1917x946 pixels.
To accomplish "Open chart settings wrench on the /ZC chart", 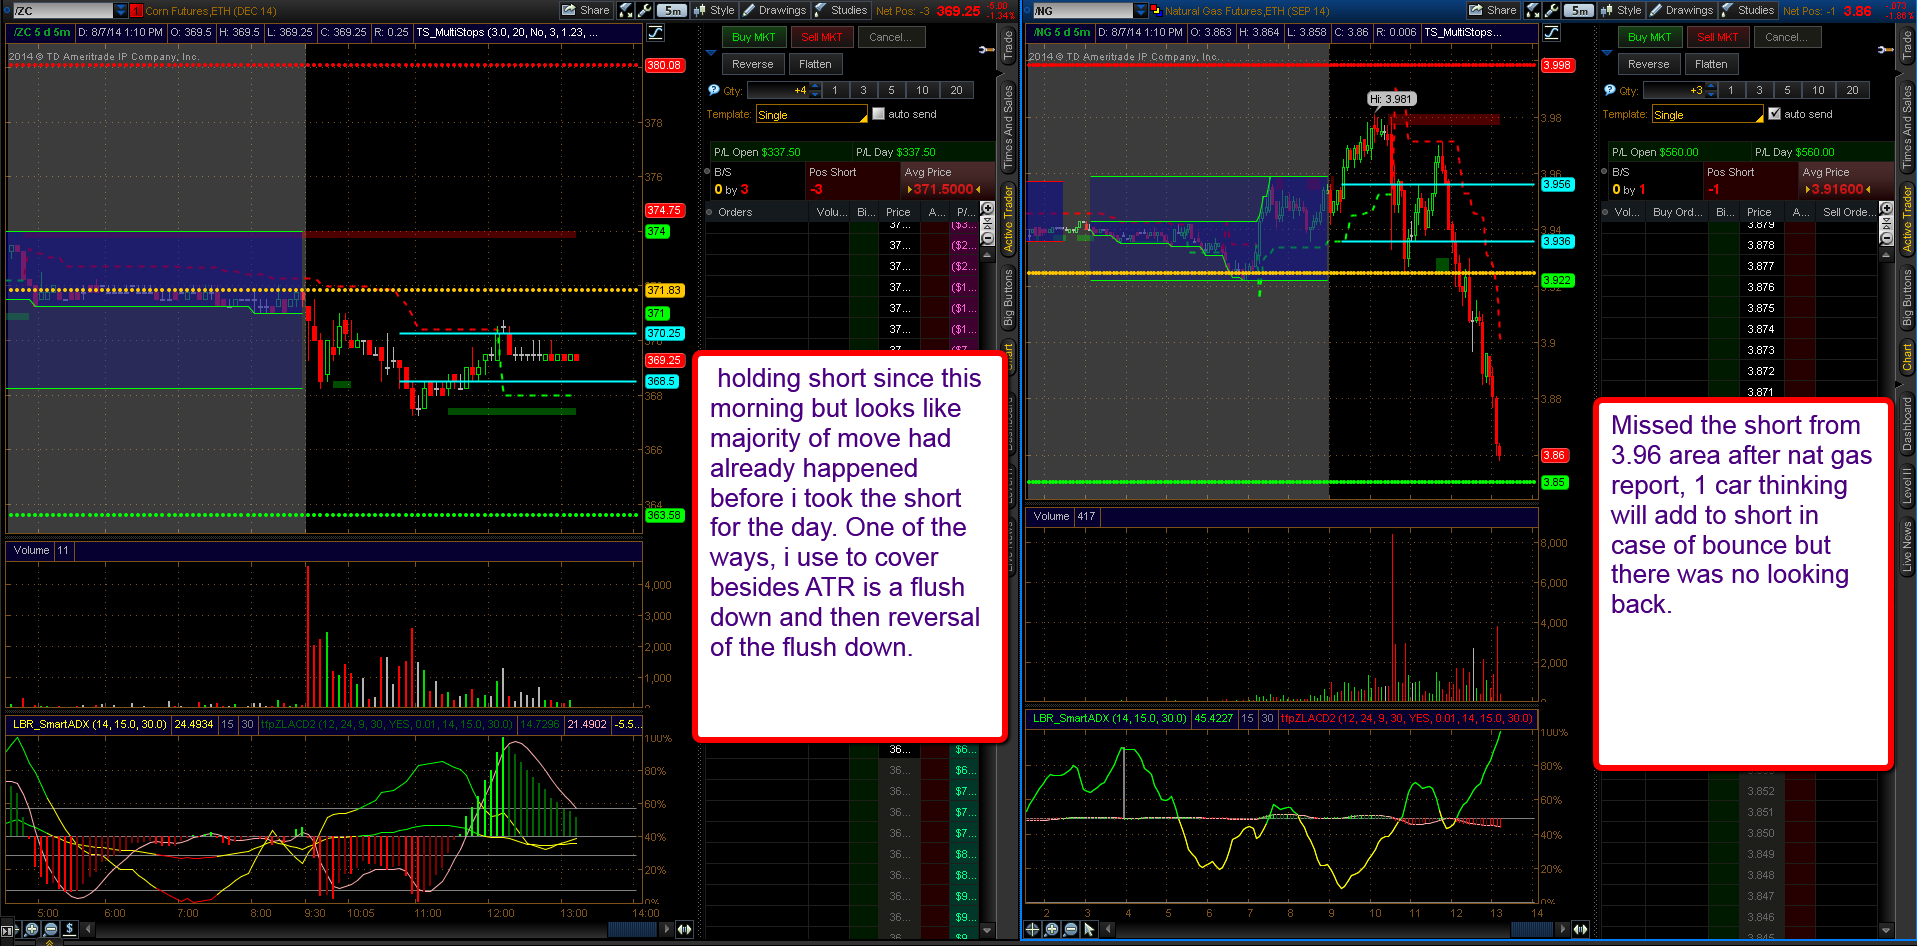I will 644,10.
